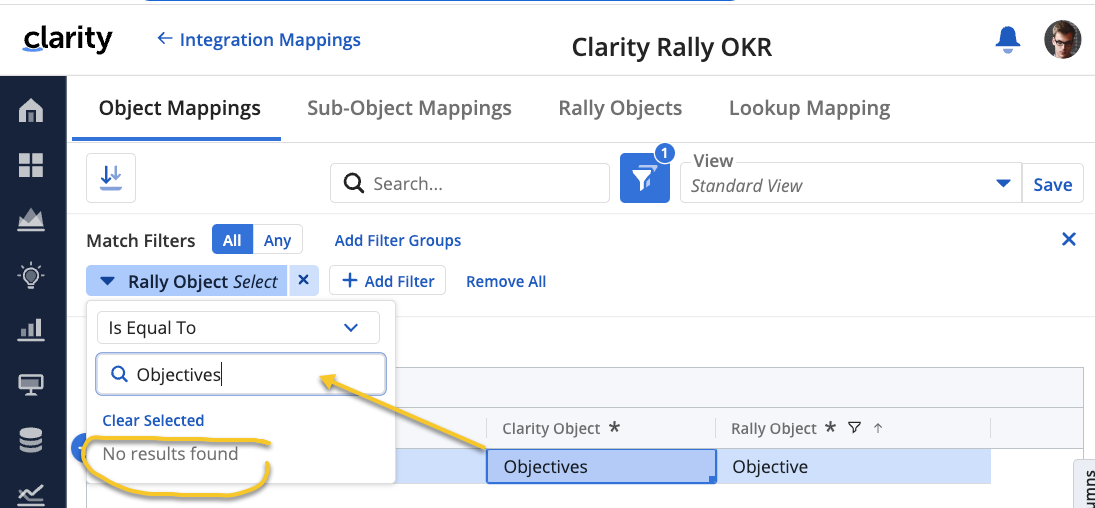1095x508 pixels.
Task: Click the area chart icon in the sidebar
Action: tap(31, 220)
